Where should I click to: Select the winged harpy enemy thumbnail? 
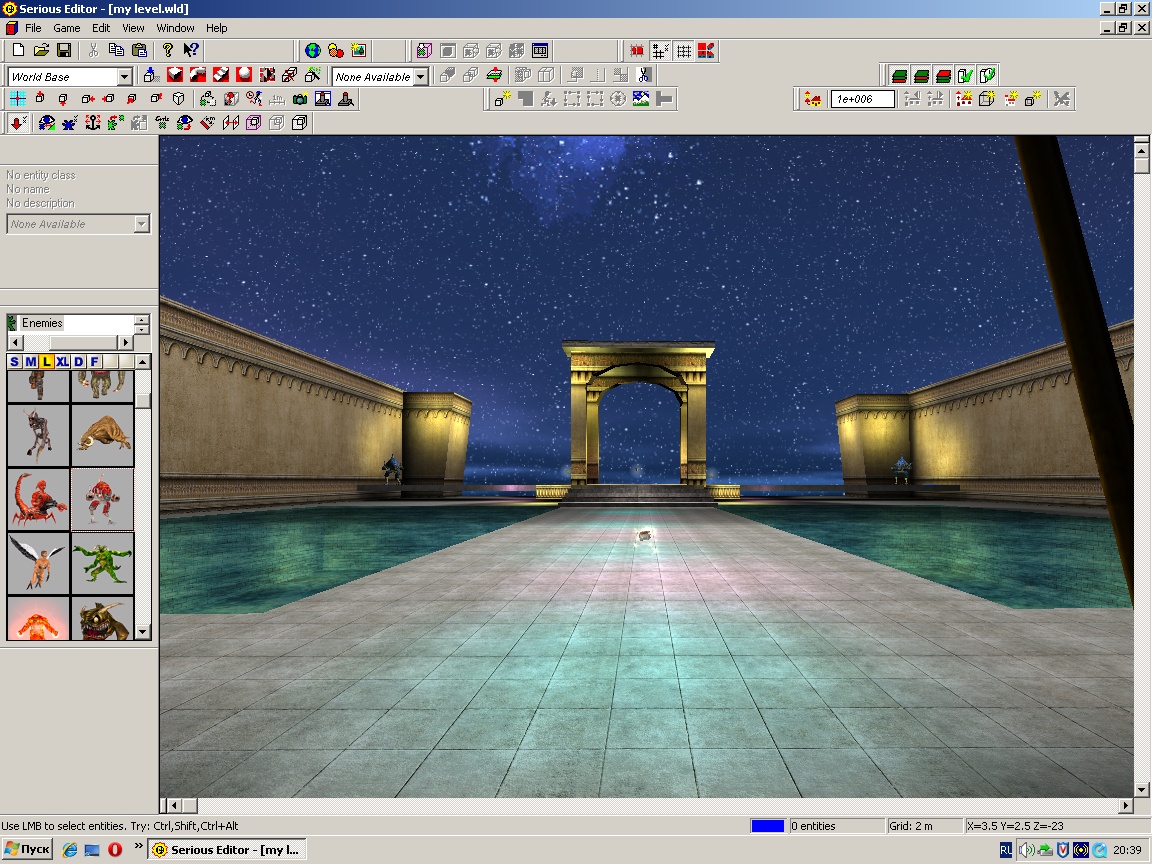[x=38, y=564]
